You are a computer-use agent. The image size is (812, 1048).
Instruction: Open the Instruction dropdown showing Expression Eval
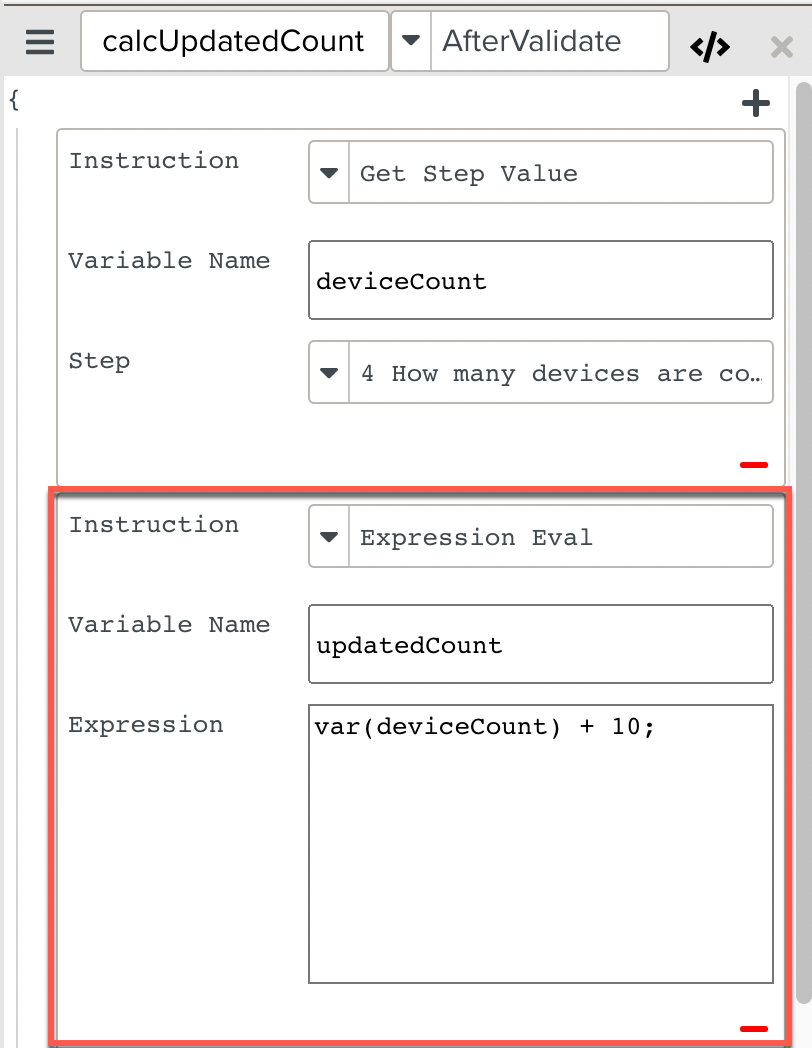pyautogui.click(x=540, y=536)
